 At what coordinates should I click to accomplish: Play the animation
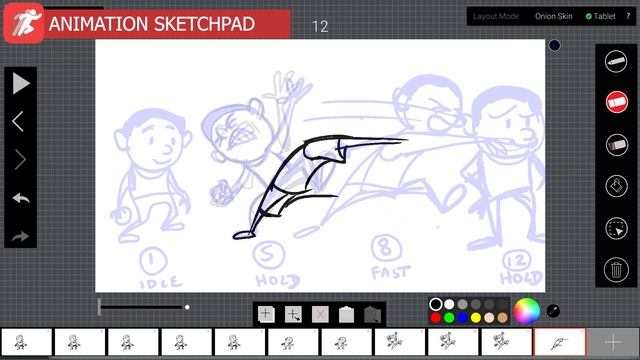pyautogui.click(x=21, y=83)
